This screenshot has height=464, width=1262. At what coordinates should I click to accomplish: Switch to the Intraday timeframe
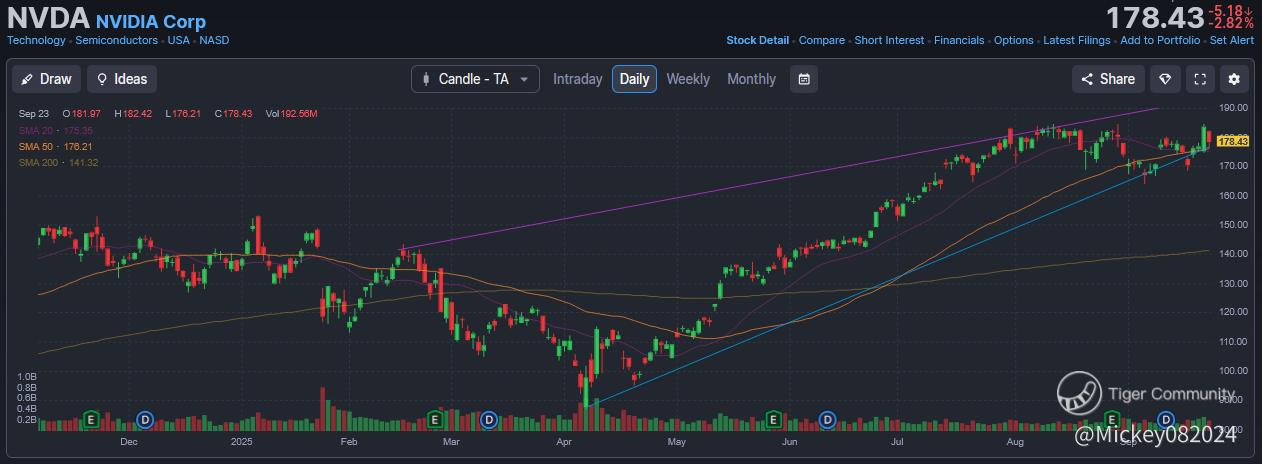point(577,79)
